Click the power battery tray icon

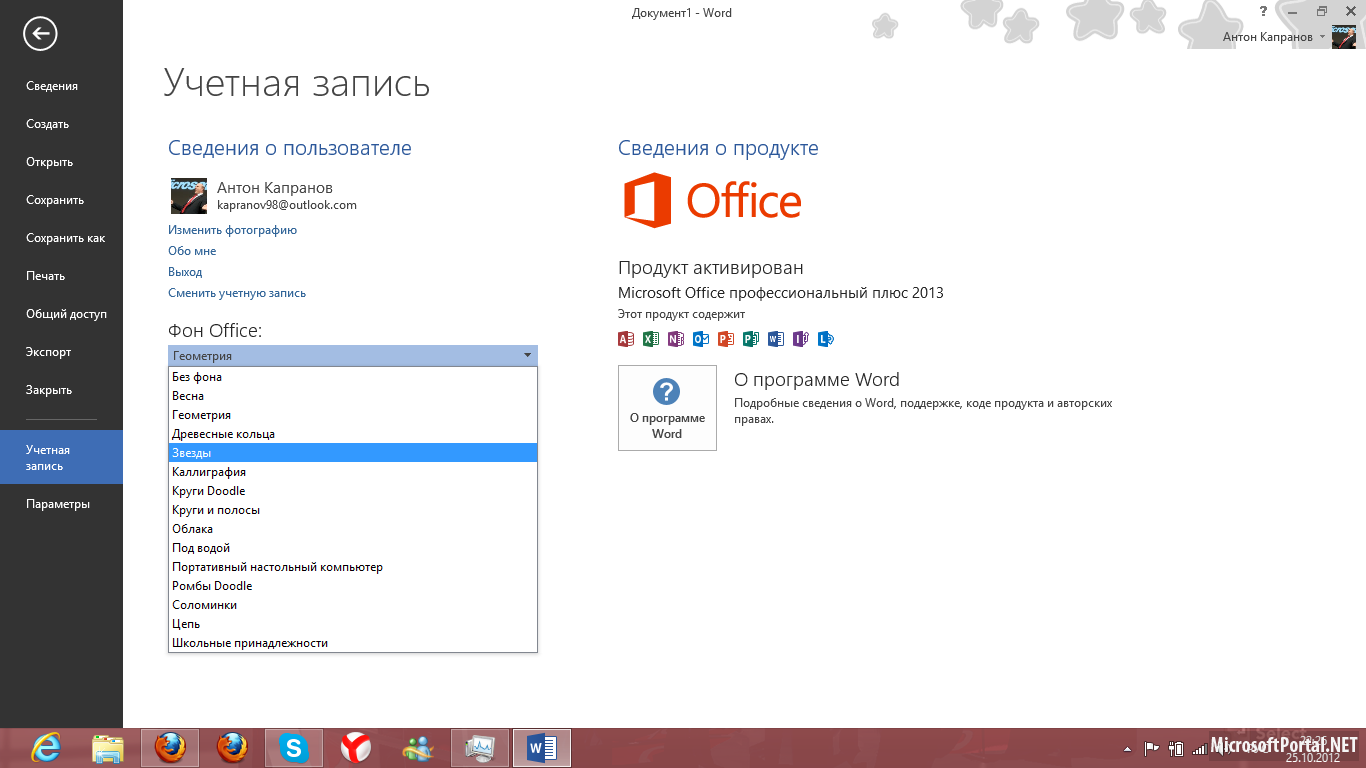(x=1176, y=747)
